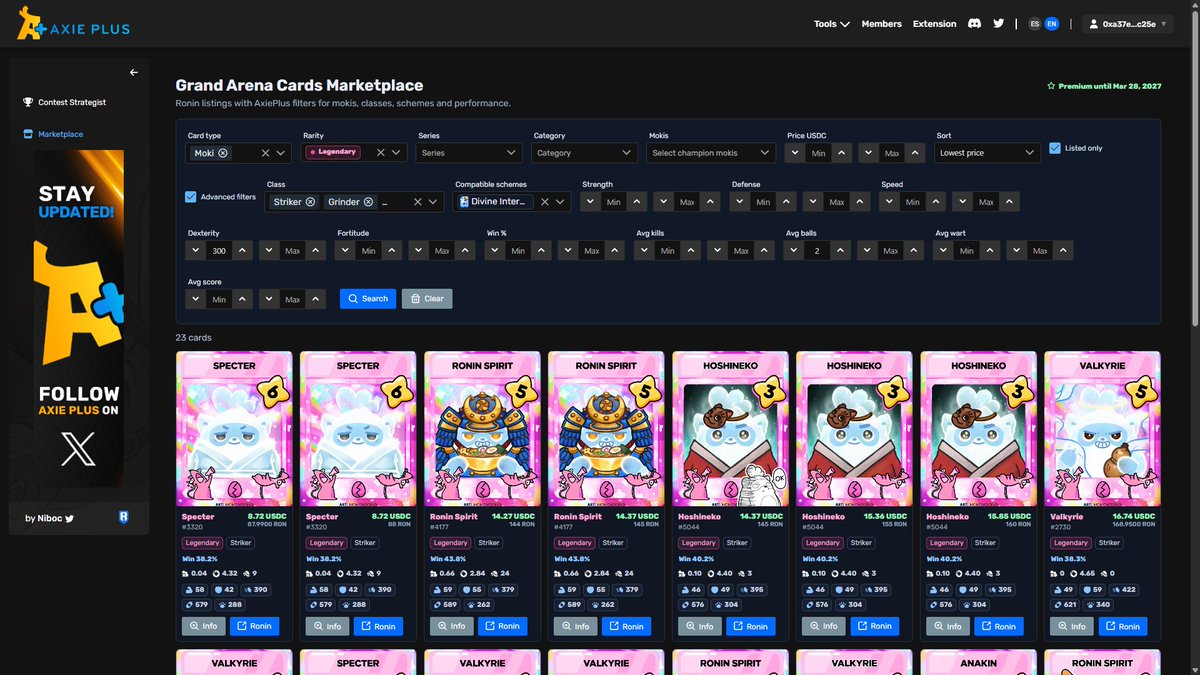Open the wallet account menu 0xa37e...c25e
This screenshot has height=675, width=1200.
1129,24
